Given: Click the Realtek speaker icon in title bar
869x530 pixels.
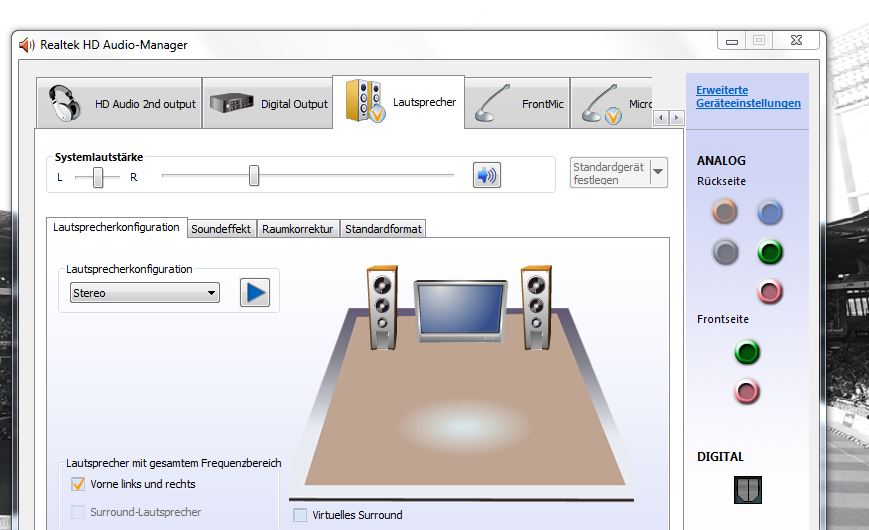Looking at the screenshot, I should (27, 45).
